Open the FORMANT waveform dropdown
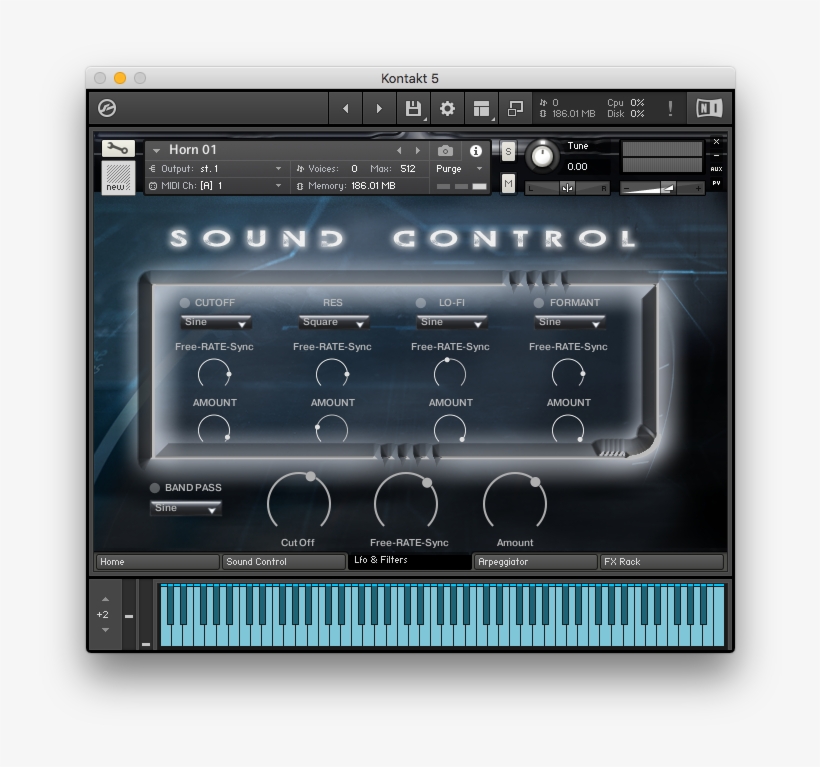The width and height of the screenshot is (820, 767). click(x=570, y=322)
